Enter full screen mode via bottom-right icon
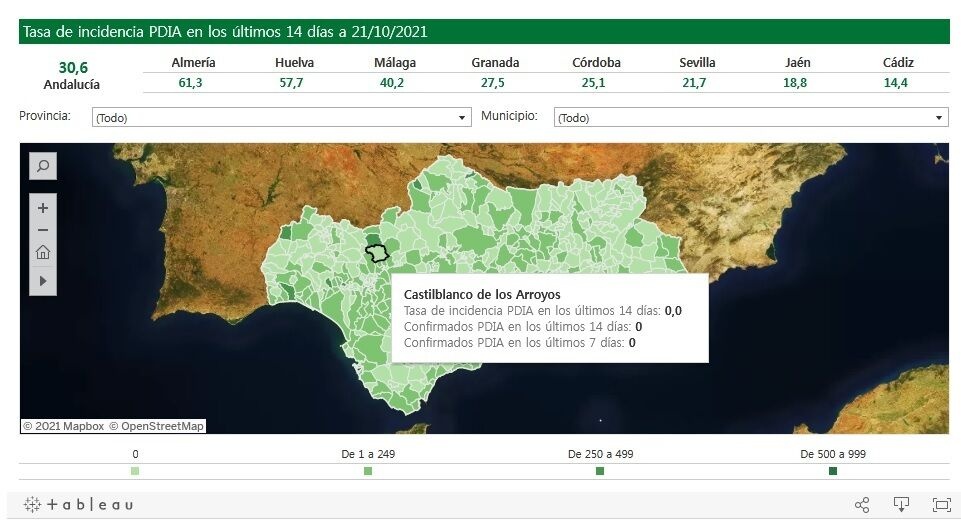 click(940, 505)
